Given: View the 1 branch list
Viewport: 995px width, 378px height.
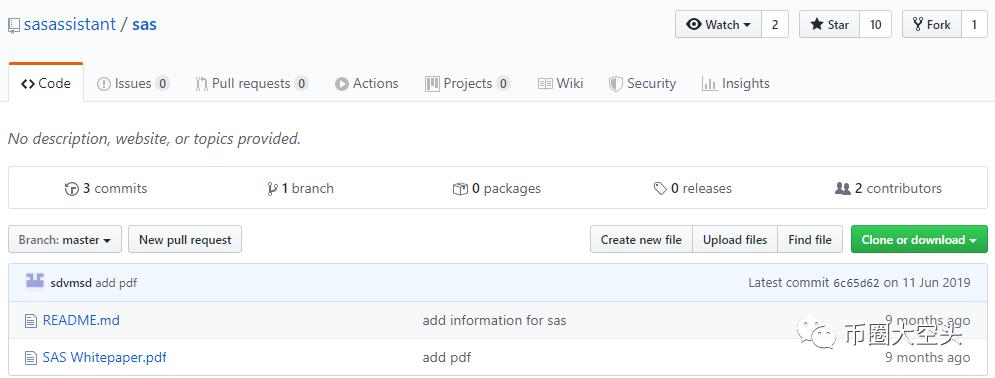Looking at the screenshot, I should click(300, 188).
